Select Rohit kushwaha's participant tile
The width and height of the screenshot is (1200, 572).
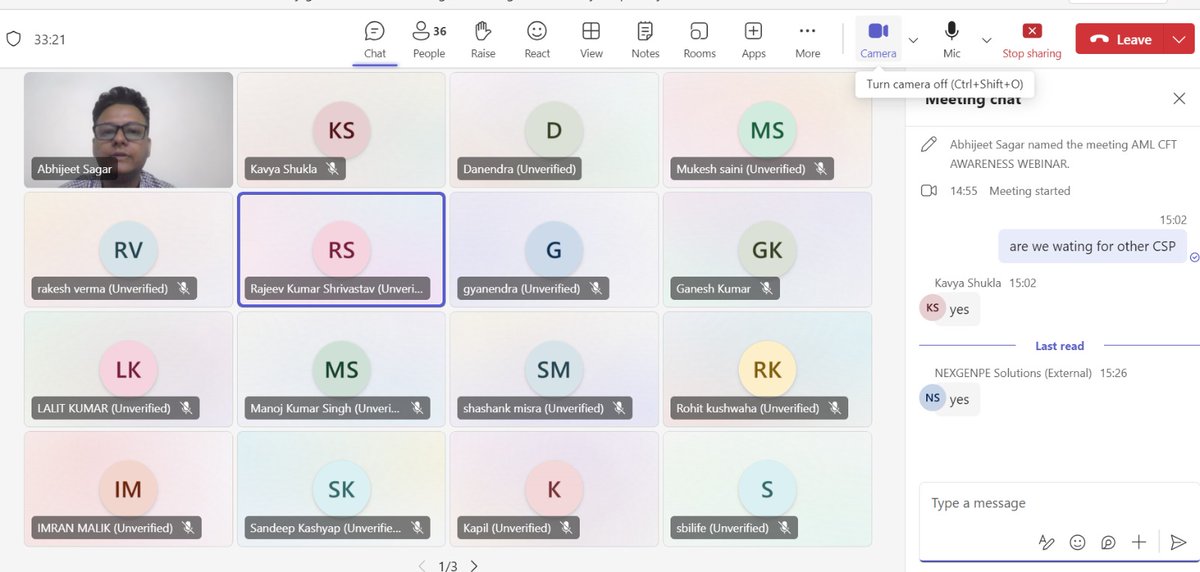pyautogui.click(x=767, y=369)
